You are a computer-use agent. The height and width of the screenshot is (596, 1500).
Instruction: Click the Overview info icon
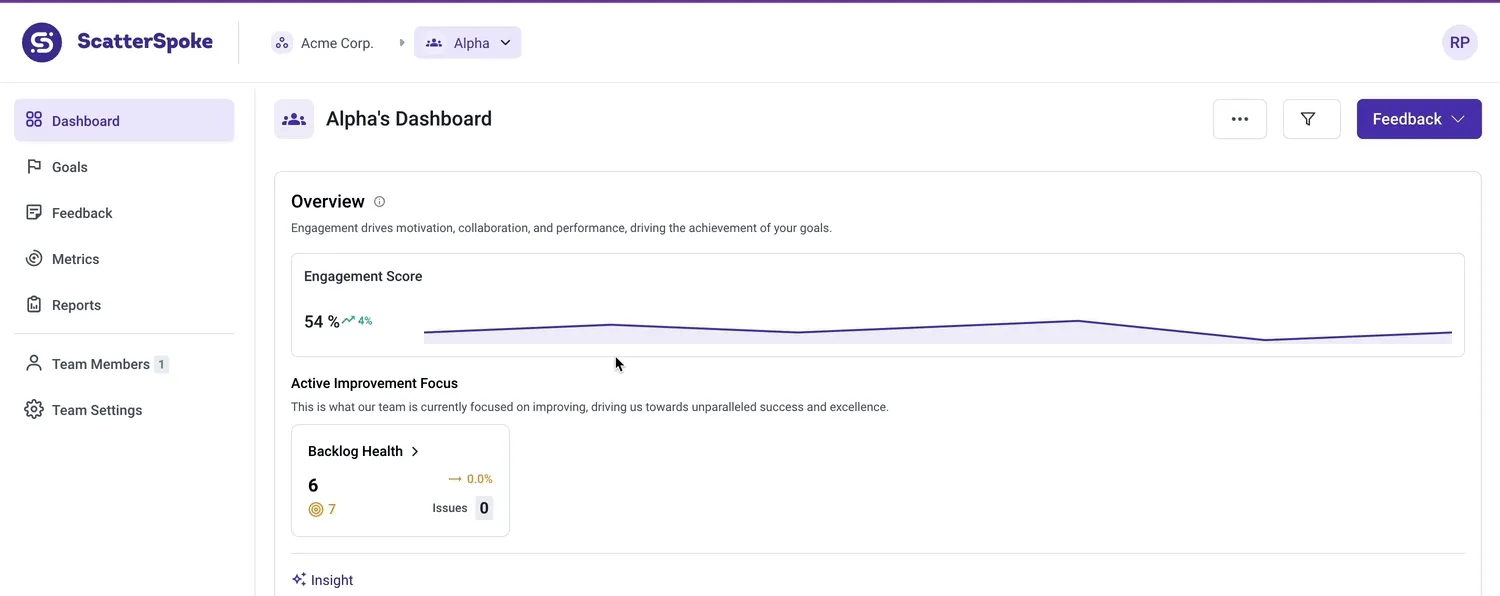379,202
